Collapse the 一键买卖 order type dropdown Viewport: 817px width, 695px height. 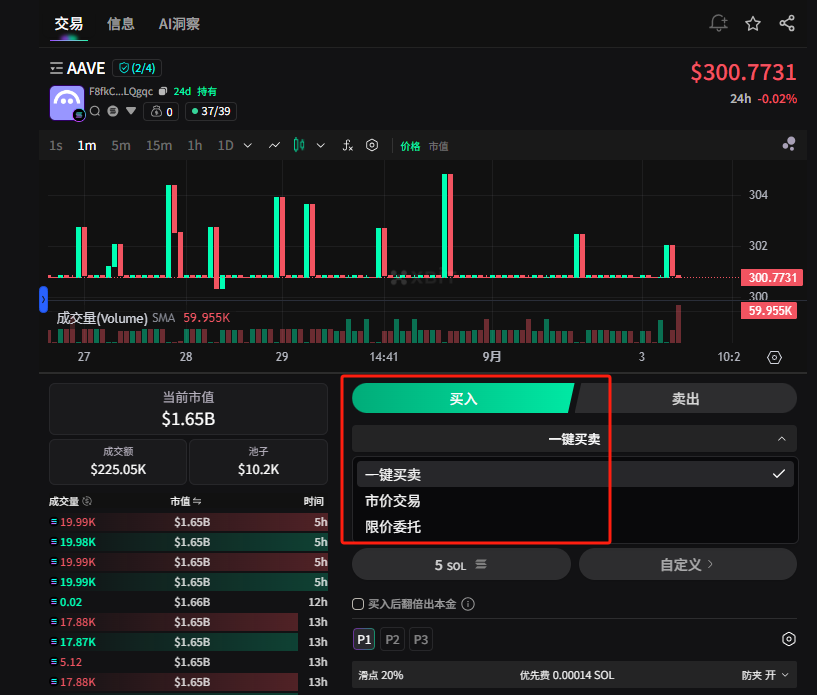pyautogui.click(x=780, y=438)
